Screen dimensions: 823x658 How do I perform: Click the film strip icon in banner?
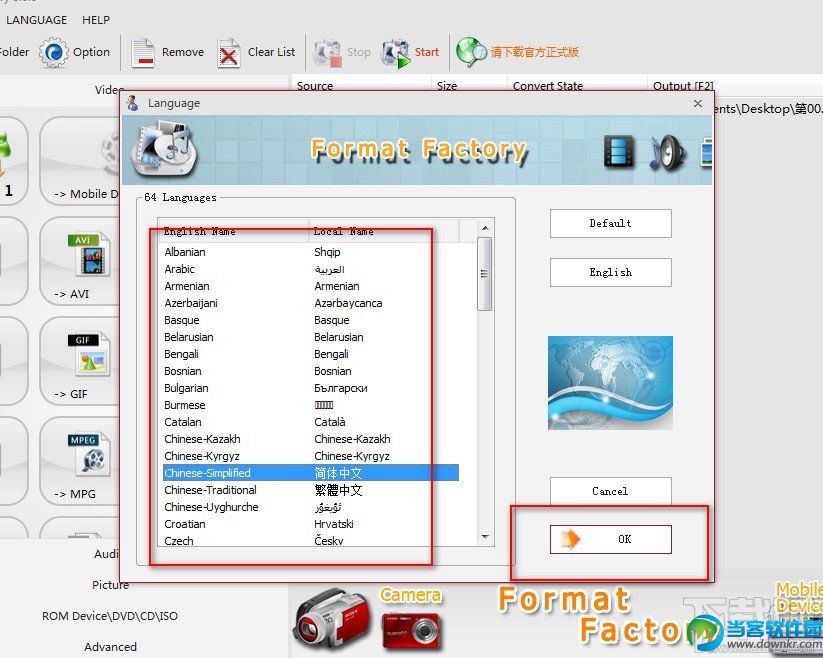(x=618, y=152)
